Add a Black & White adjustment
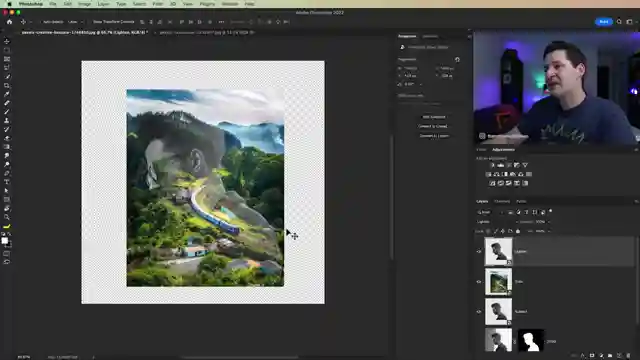 [504, 174]
